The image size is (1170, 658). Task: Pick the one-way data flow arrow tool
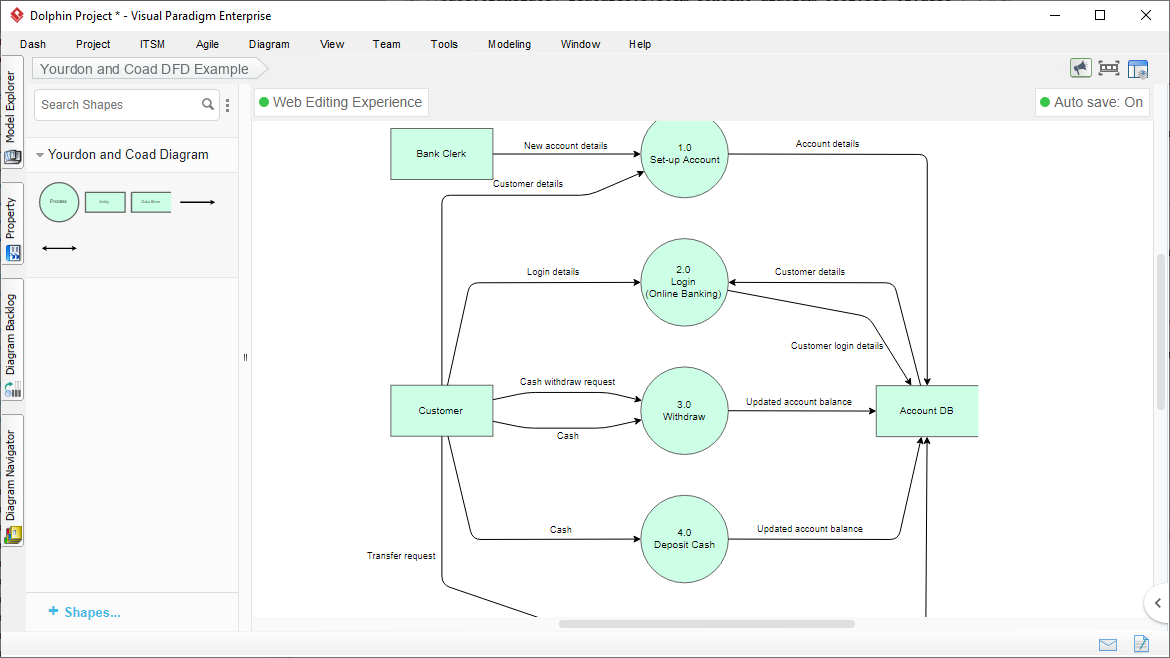click(x=198, y=202)
